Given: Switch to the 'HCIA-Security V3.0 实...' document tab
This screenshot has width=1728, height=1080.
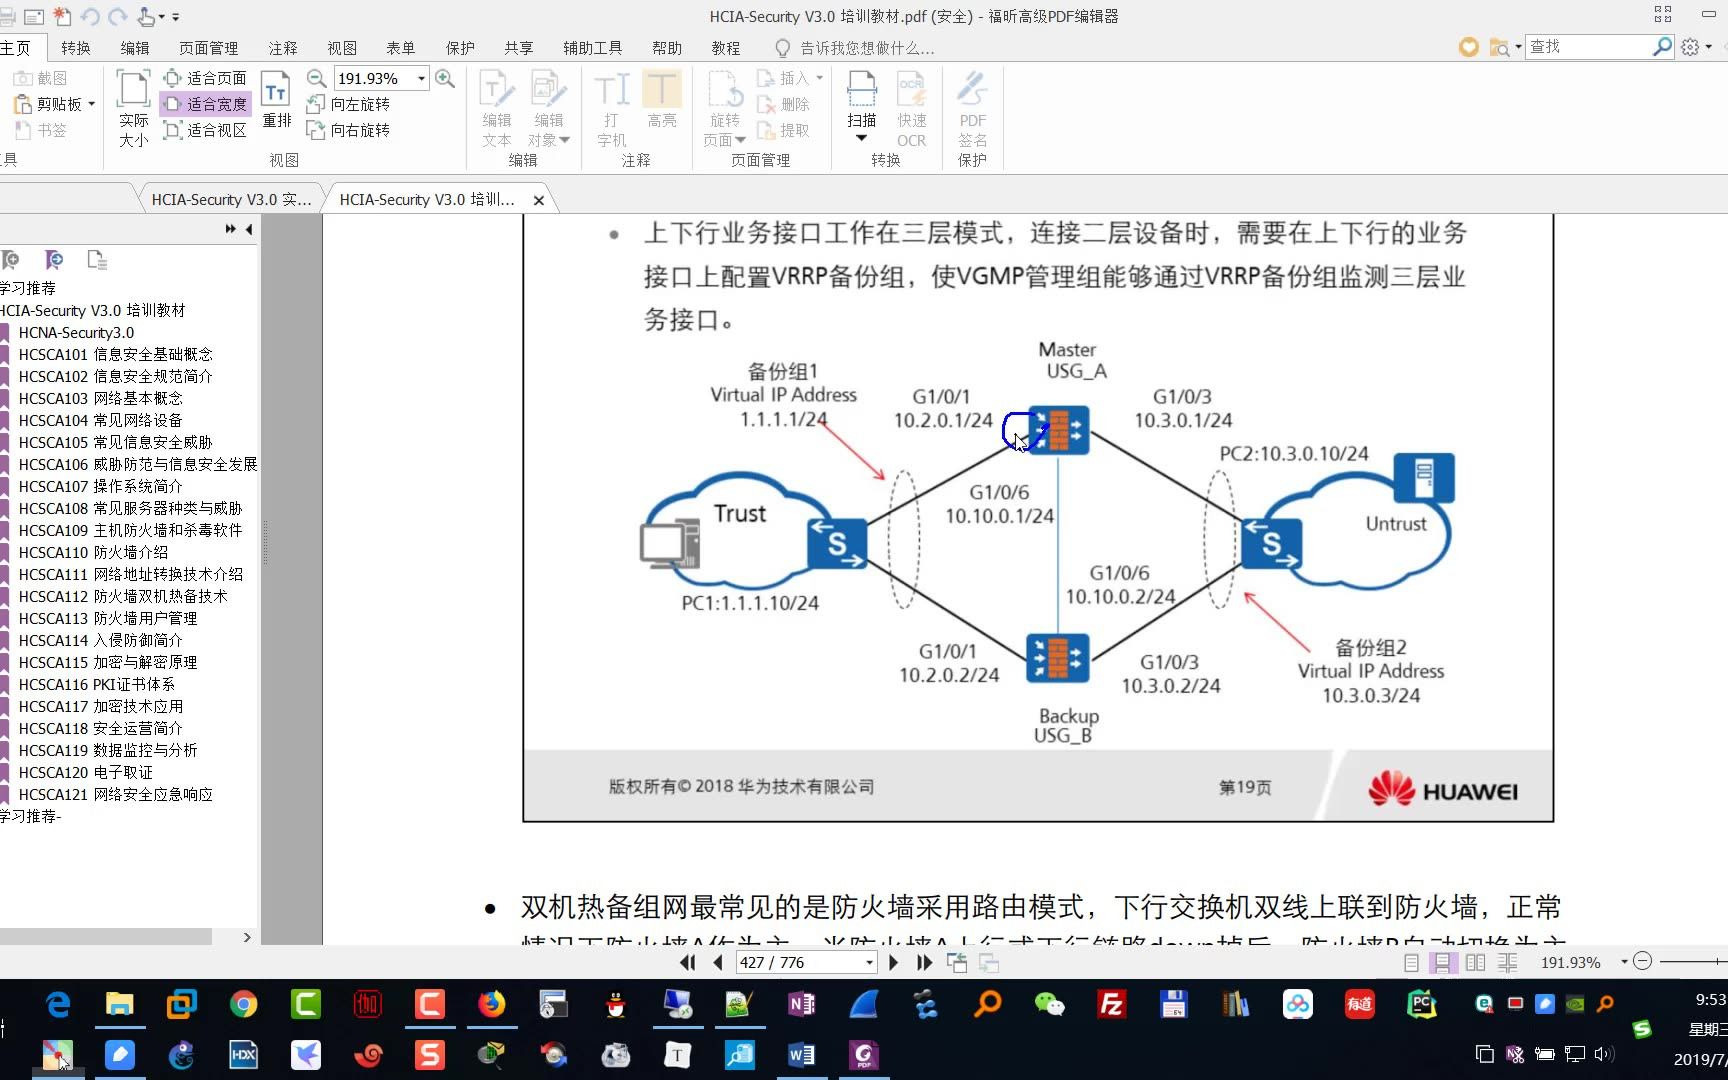Looking at the screenshot, I should [x=231, y=199].
